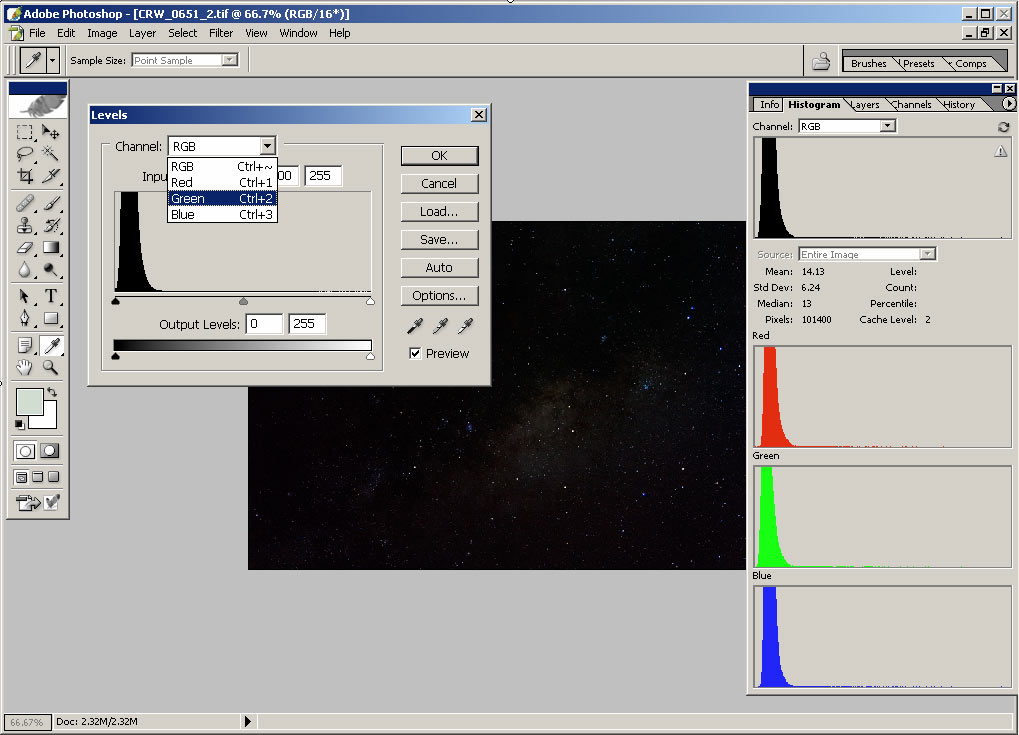Click the Set White Point eyedropper
The image size is (1019, 735).
(x=465, y=326)
